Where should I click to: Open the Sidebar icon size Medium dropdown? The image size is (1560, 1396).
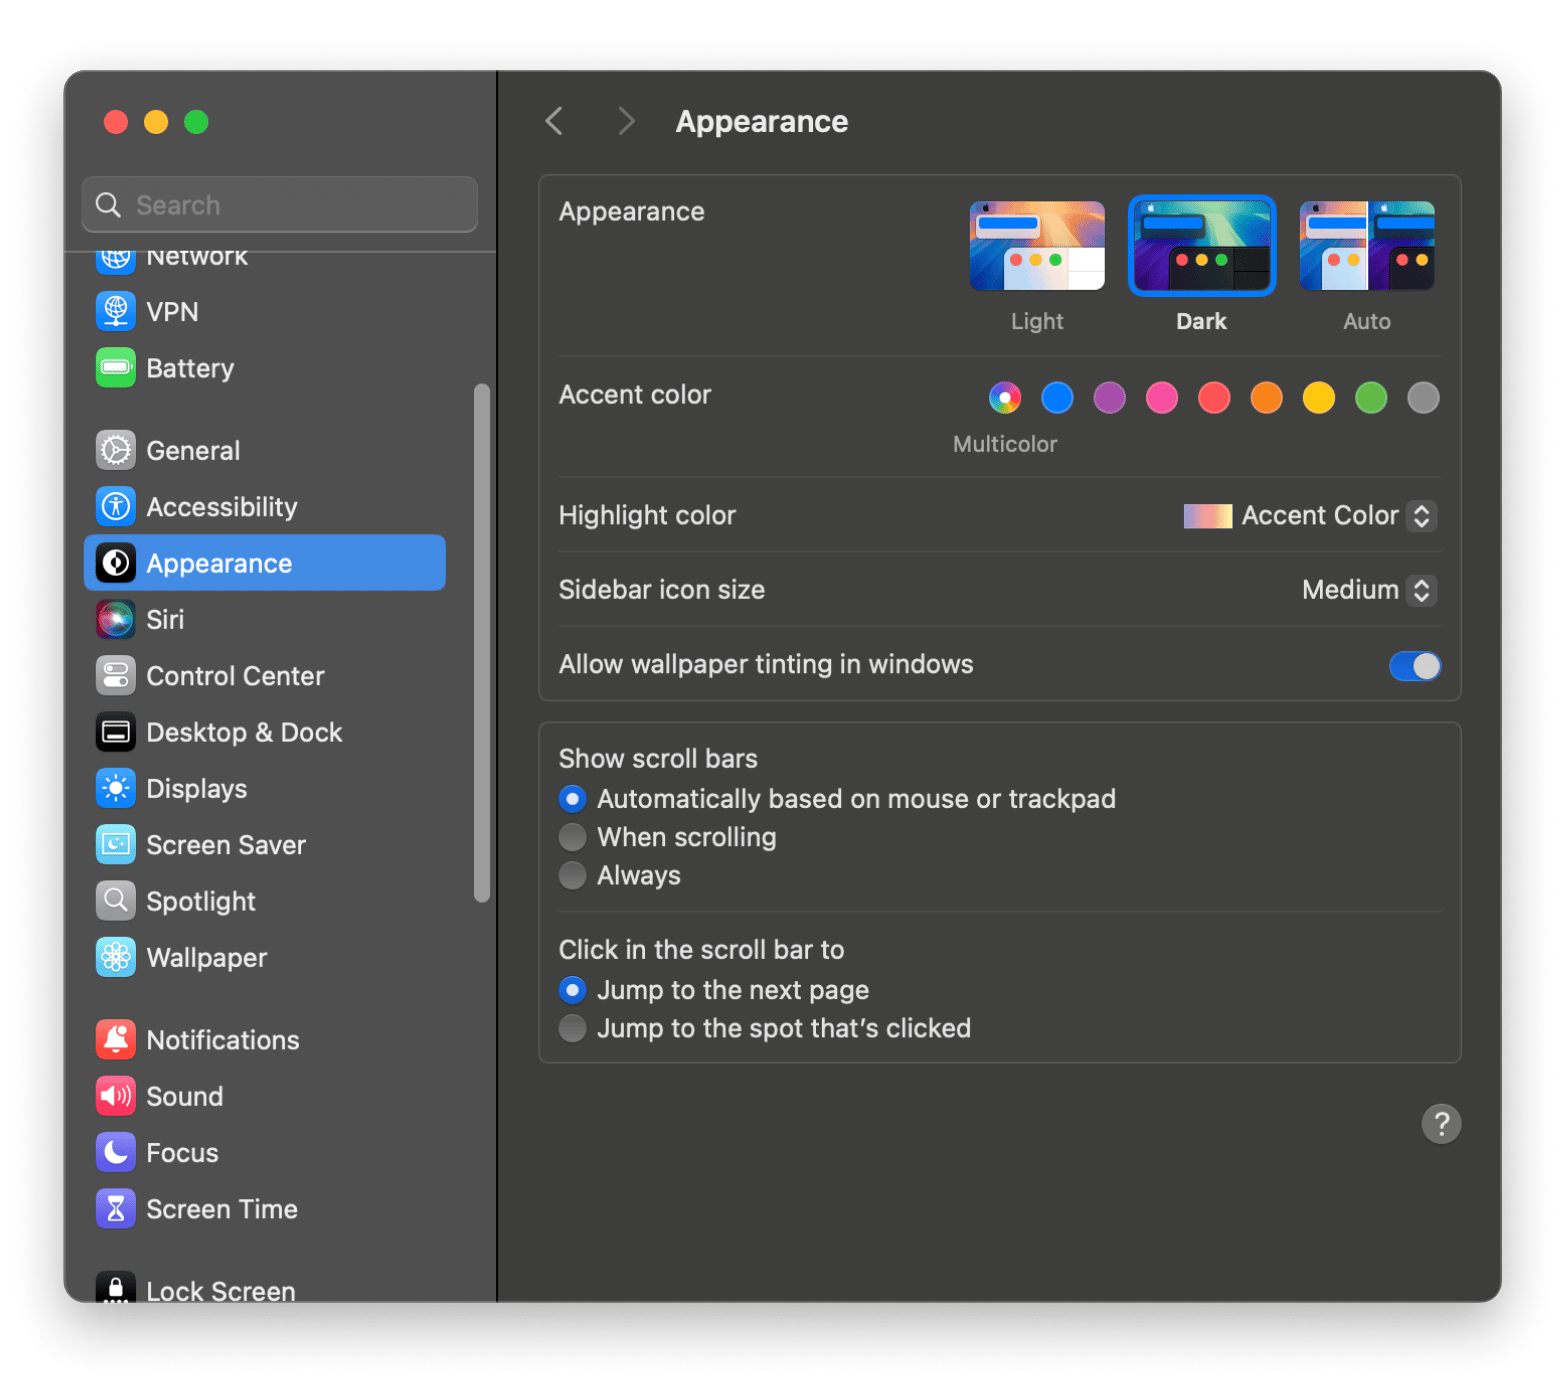click(x=1369, y=590)
